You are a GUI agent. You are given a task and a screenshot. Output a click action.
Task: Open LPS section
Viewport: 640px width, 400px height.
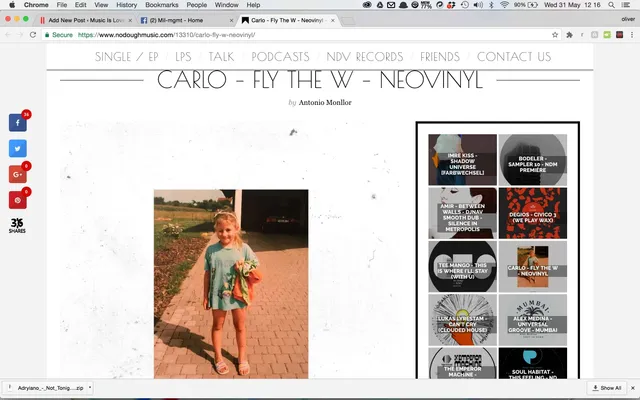point(183,57)
